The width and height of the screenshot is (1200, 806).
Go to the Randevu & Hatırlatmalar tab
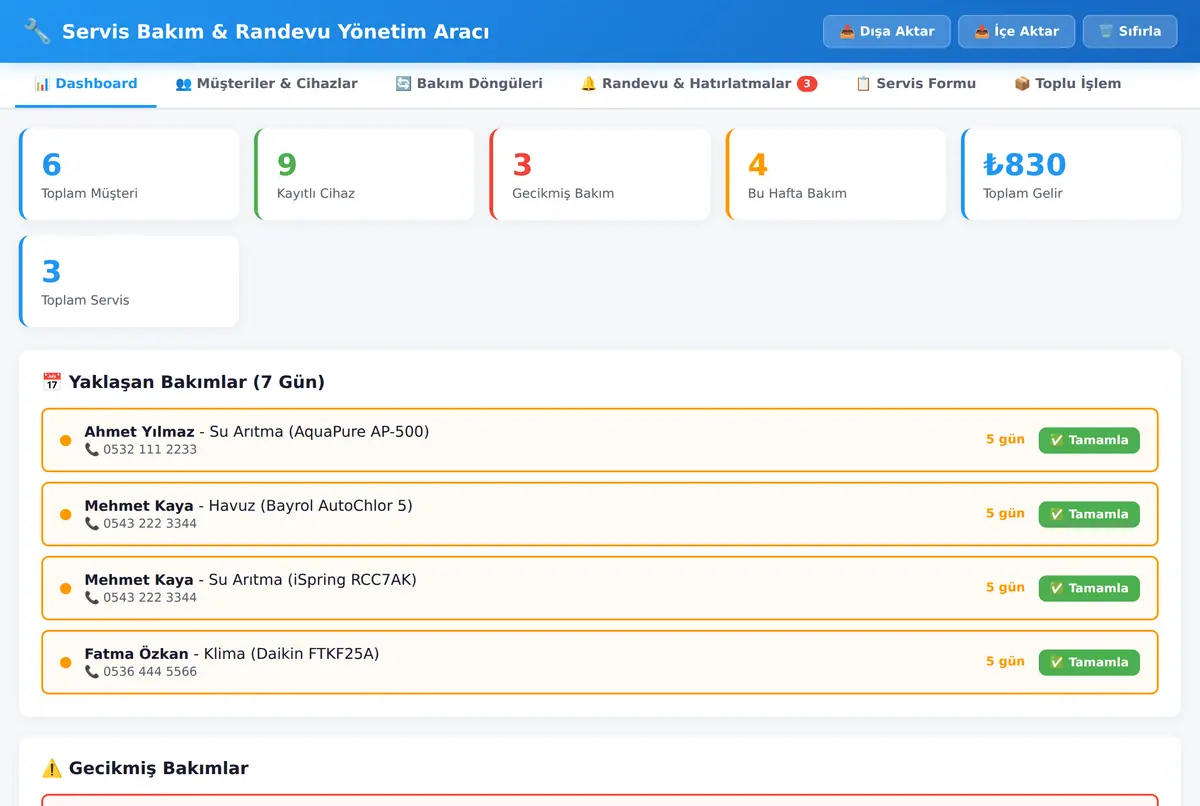pos(699,84)
